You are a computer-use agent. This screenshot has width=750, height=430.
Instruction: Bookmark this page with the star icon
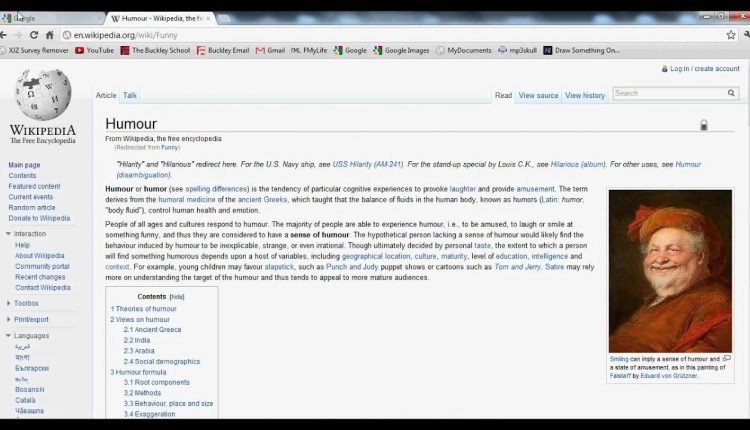coord(731,35)
